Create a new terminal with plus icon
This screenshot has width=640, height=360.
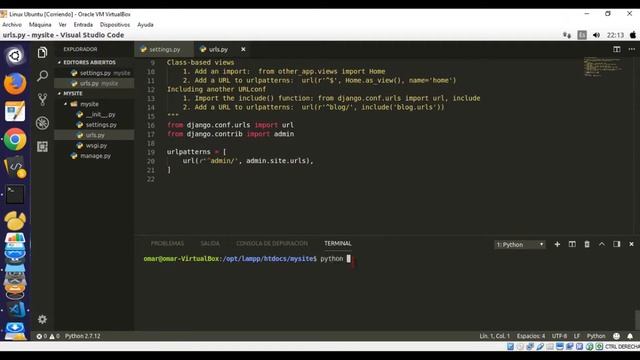click(x=557, y=244)
